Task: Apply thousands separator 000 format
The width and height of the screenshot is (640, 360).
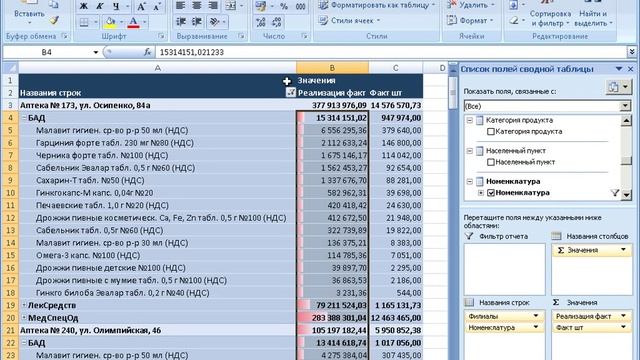Action: click(x=300, y=6)
